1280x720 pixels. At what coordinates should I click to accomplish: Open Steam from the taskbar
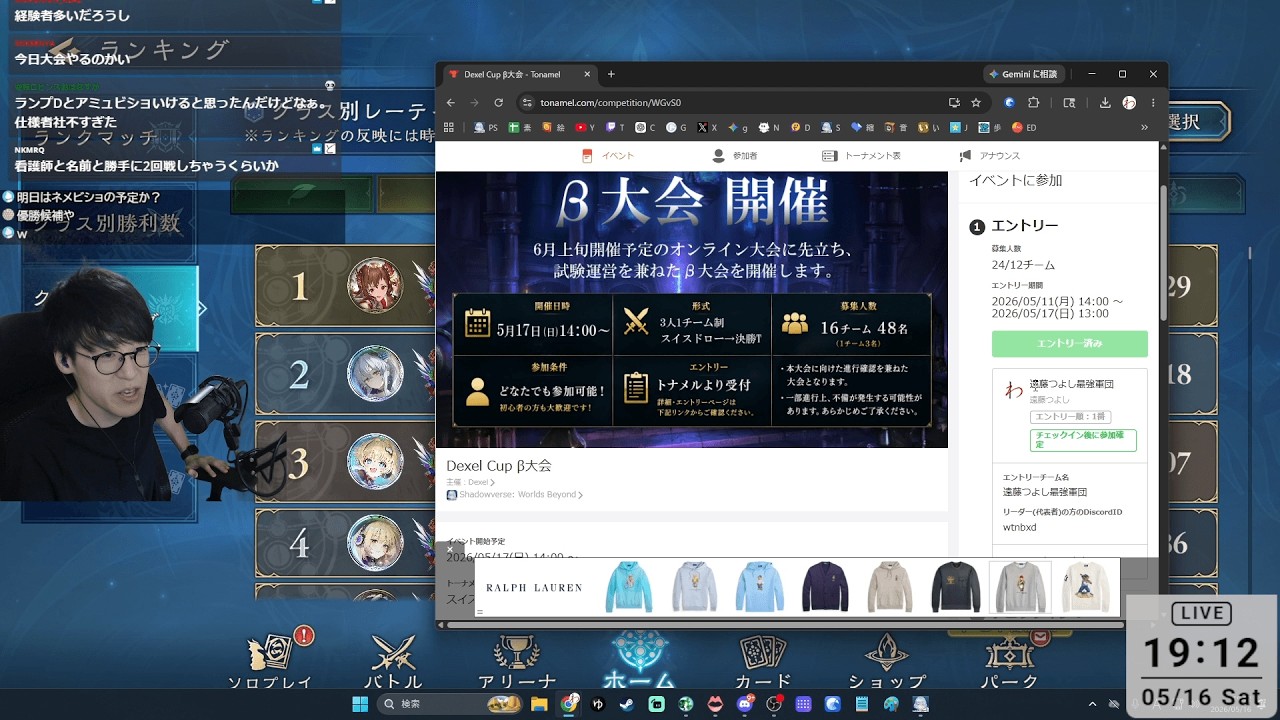pyautogui.click(x=626, y=704)
